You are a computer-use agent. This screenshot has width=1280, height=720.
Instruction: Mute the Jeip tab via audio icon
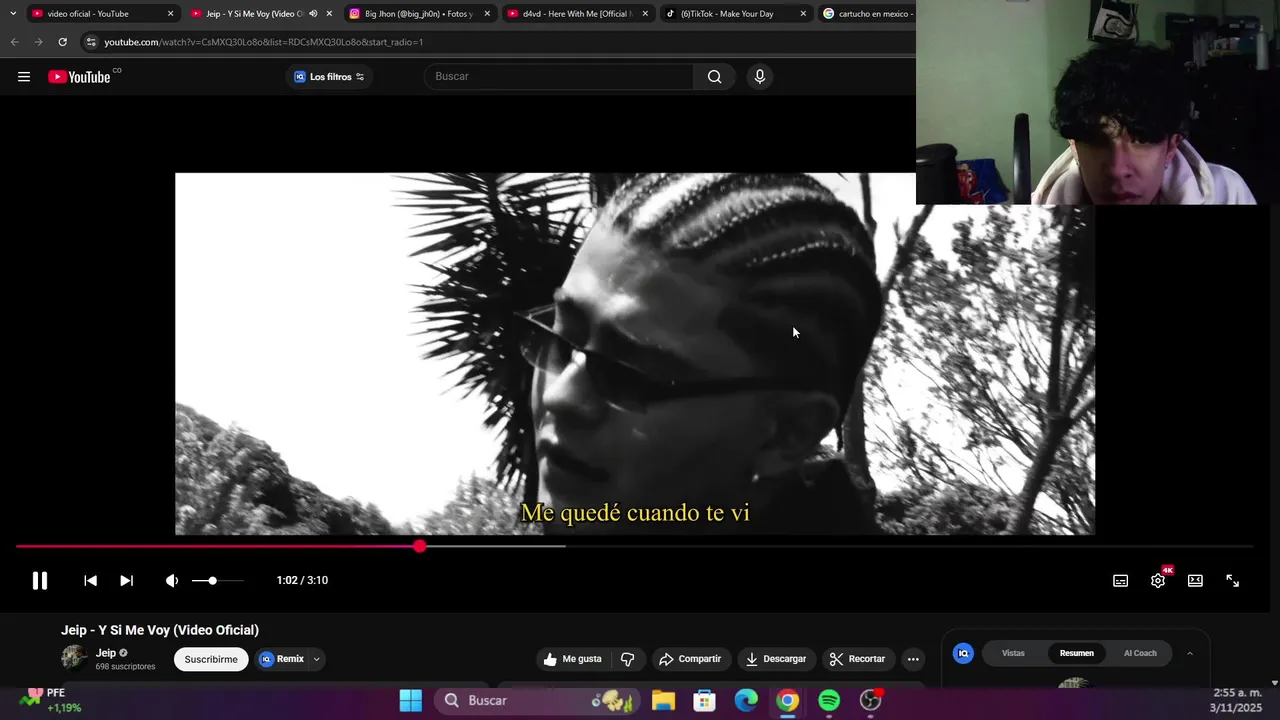[x=313, y=14]
